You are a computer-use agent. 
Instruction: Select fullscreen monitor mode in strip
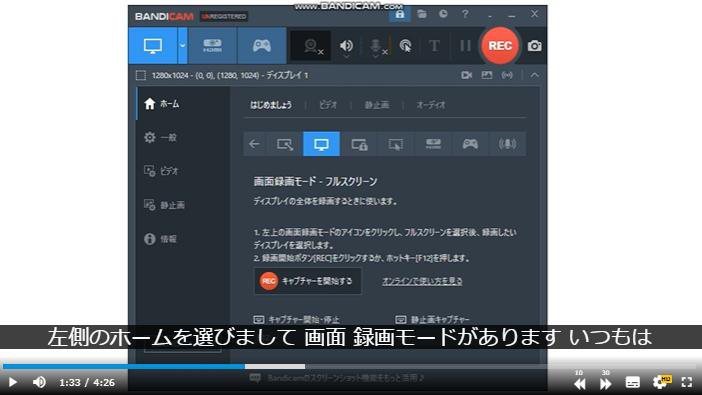point(321,144)
